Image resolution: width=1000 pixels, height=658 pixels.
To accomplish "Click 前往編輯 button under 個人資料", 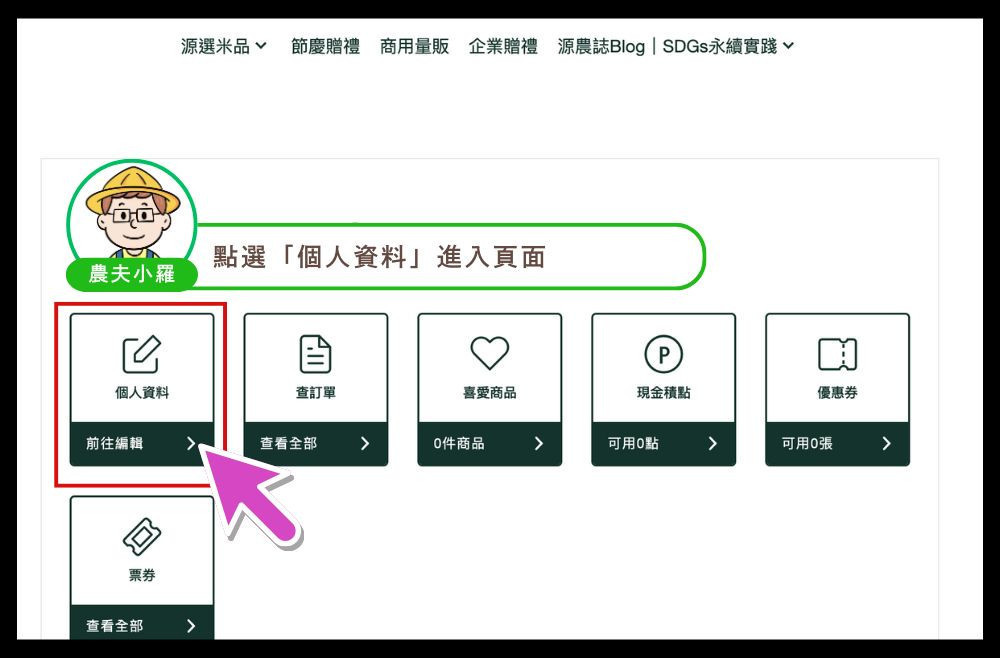I will point(142,444).
